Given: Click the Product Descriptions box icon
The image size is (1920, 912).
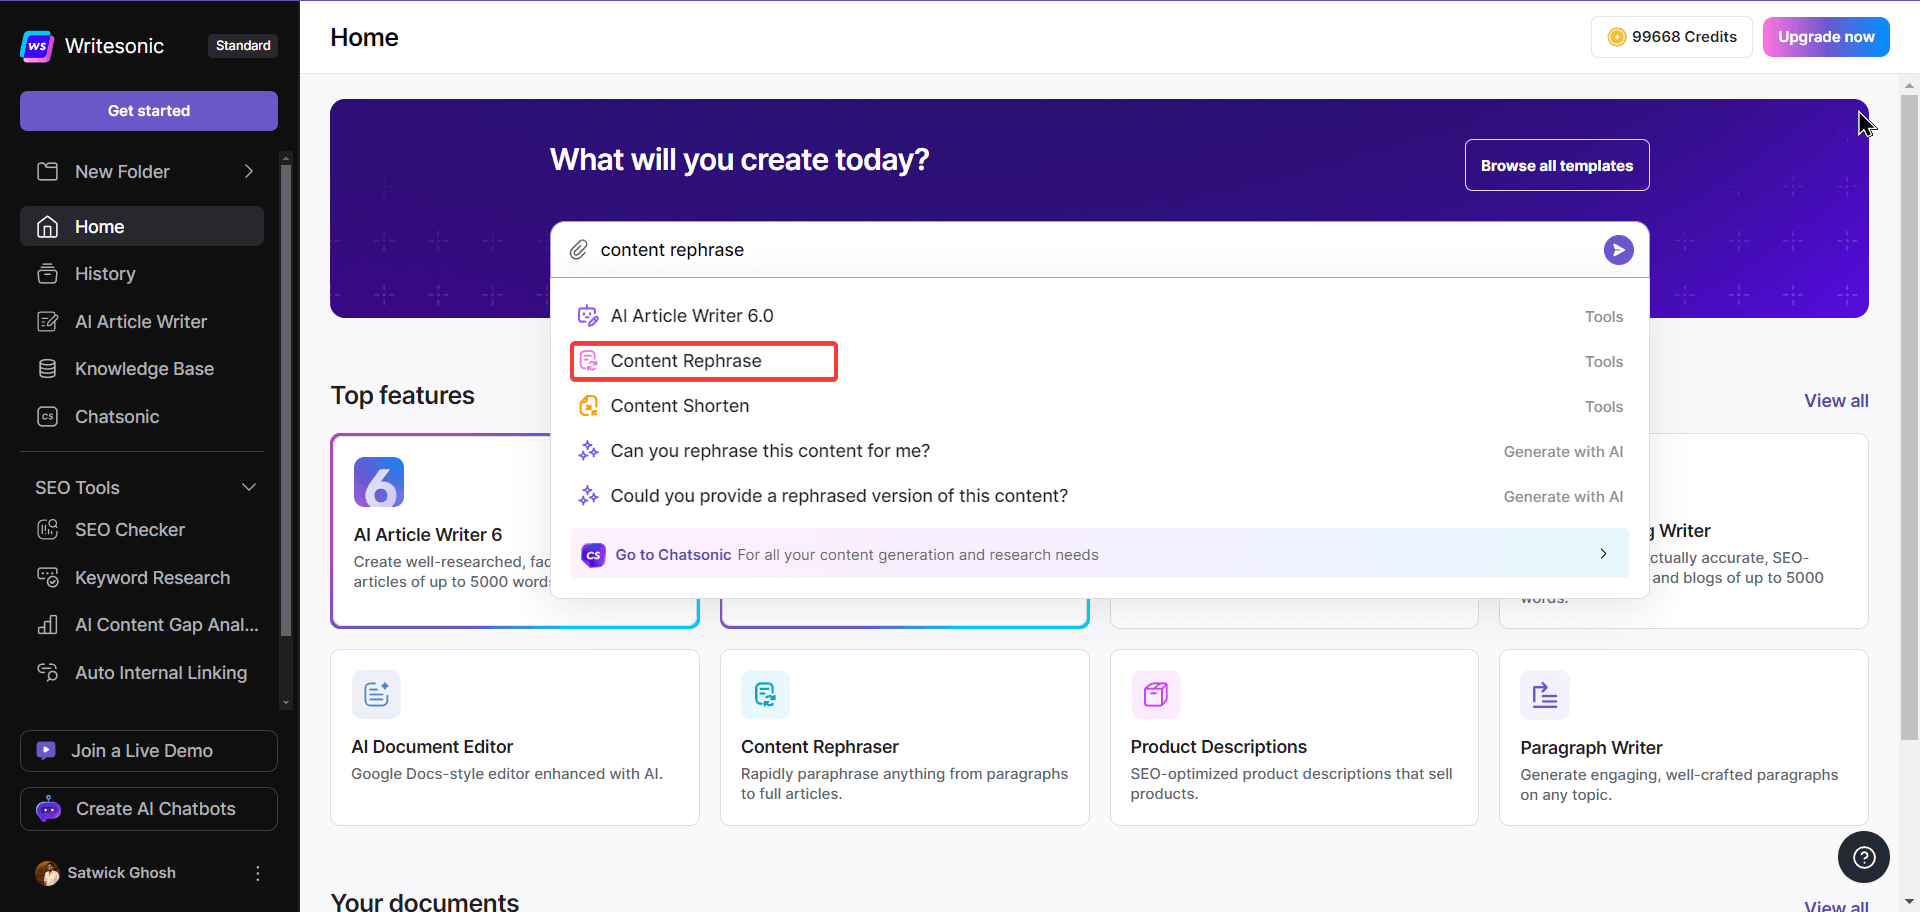Looking at the screenshot, I should tap(1155, 694).
